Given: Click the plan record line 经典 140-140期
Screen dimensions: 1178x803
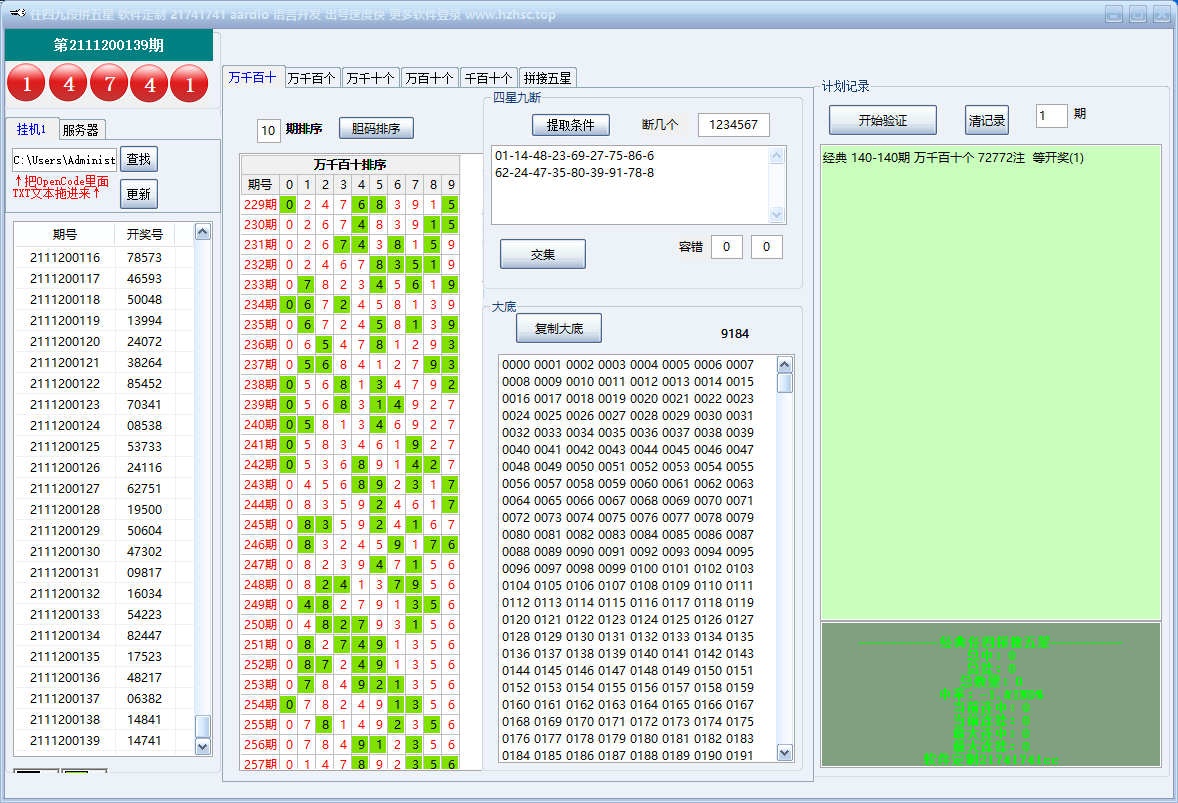Looking at the screenshot, I should click(953, 158).
